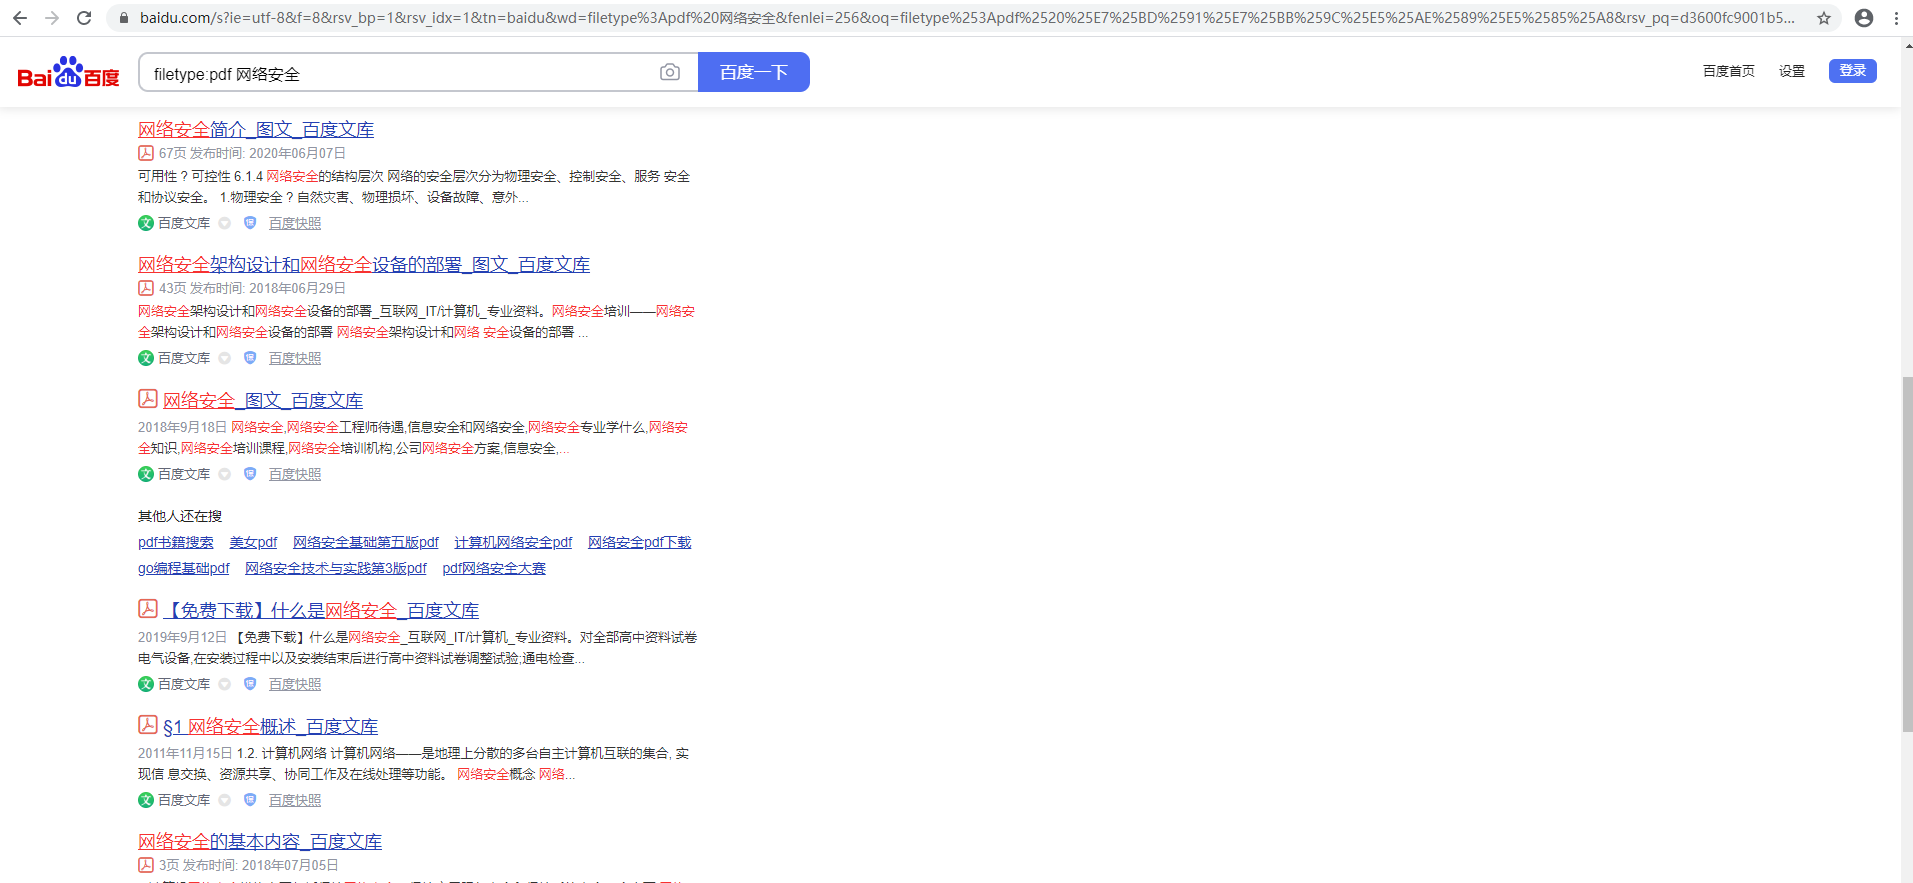This screenshot has width=1913, height=883.
Task: Expand grey dropdown arrow under 网络安全_图文 result
Action: point(225,474)
